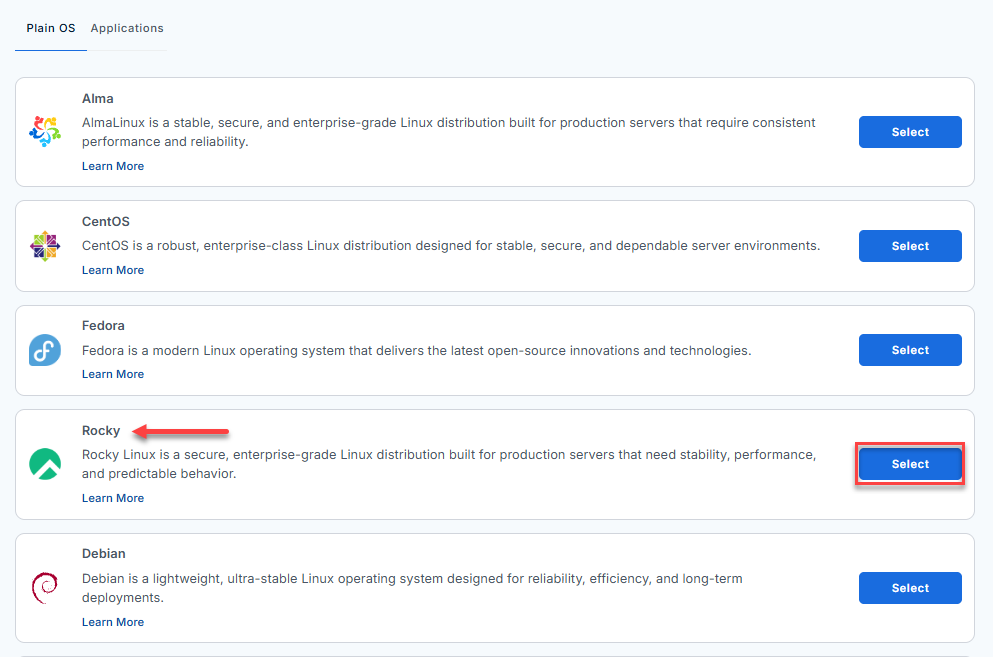Open Learn More link under Rocky
Image resolution: width=993 pixels, height=657 pixels.
[x=113, y=498]
